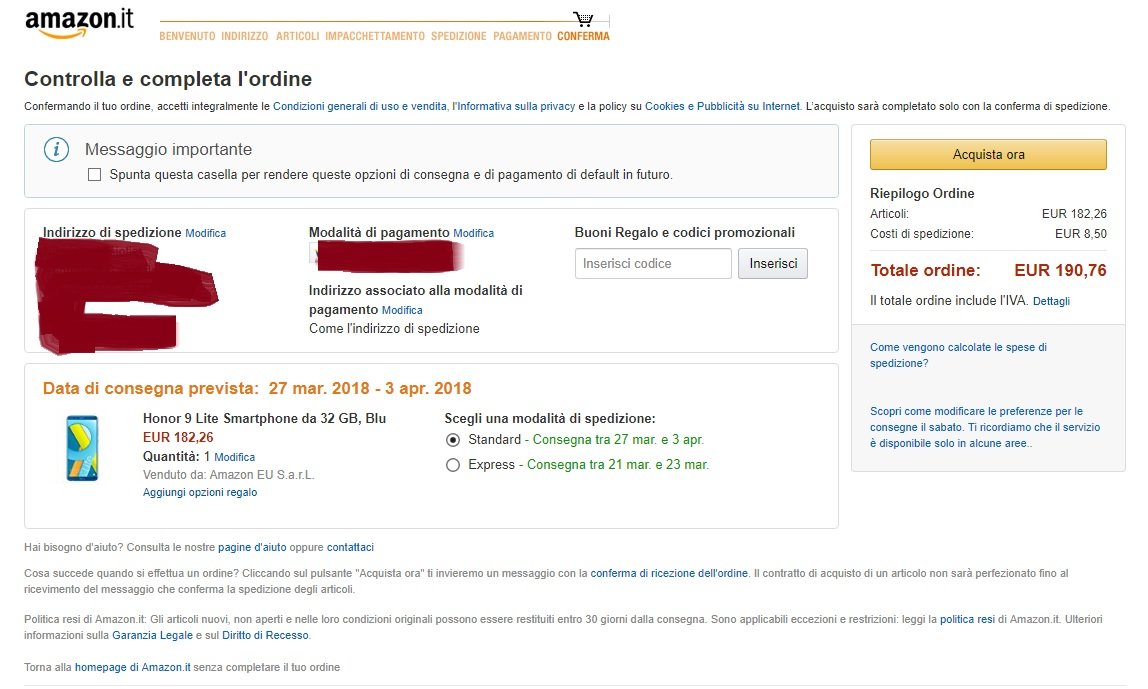The width and height of the screenshot is (1148, 689).
Task: Click the shopping cart progress icon
Action: click(x=584, y=19)
